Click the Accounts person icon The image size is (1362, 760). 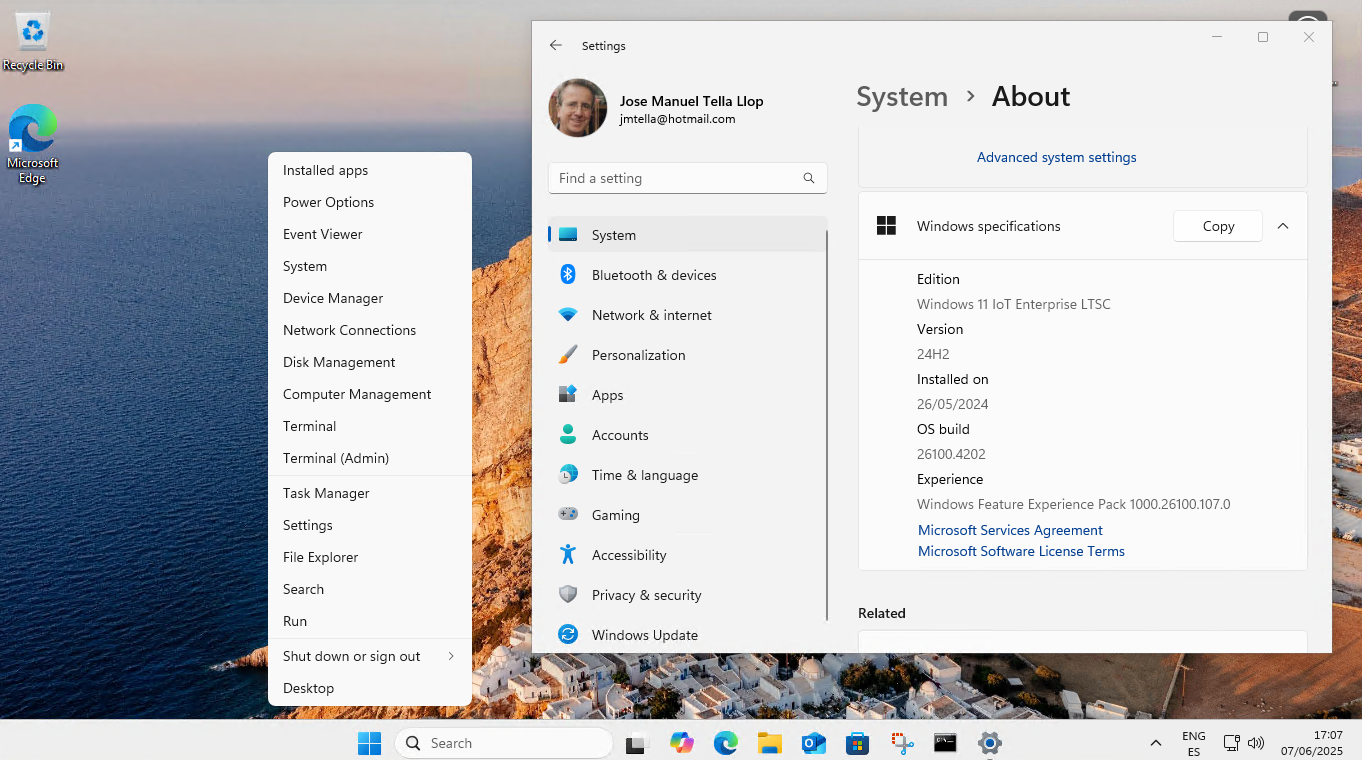(x=567, y=435)
